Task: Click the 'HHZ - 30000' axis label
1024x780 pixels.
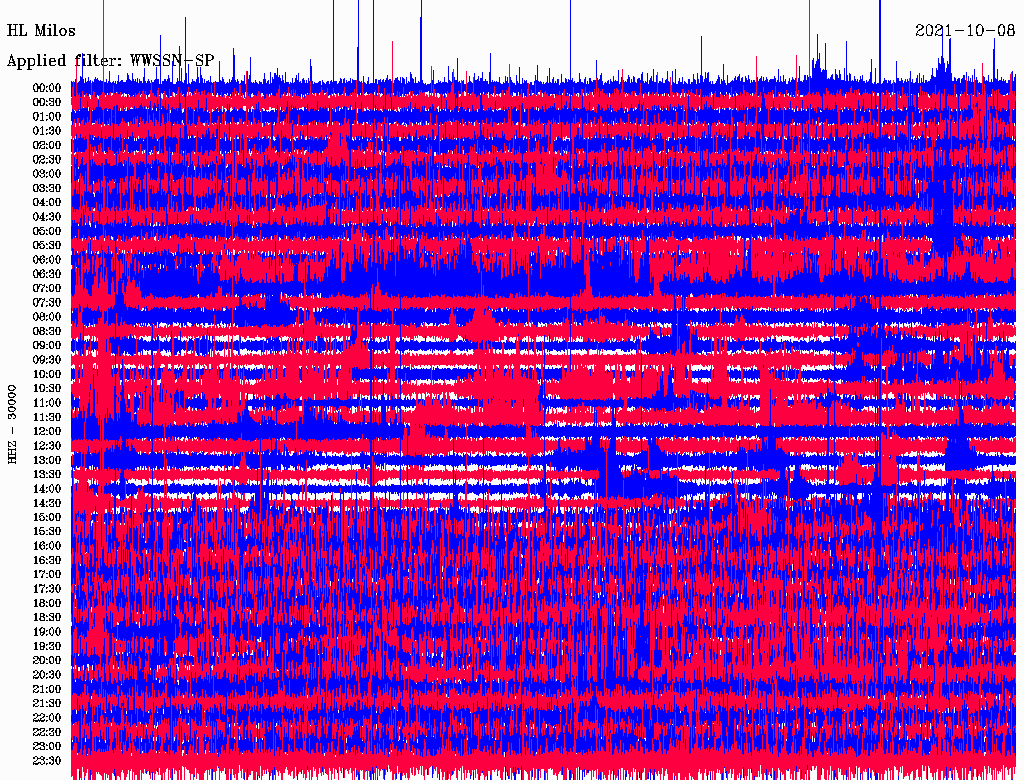Action: pos(12,424)
